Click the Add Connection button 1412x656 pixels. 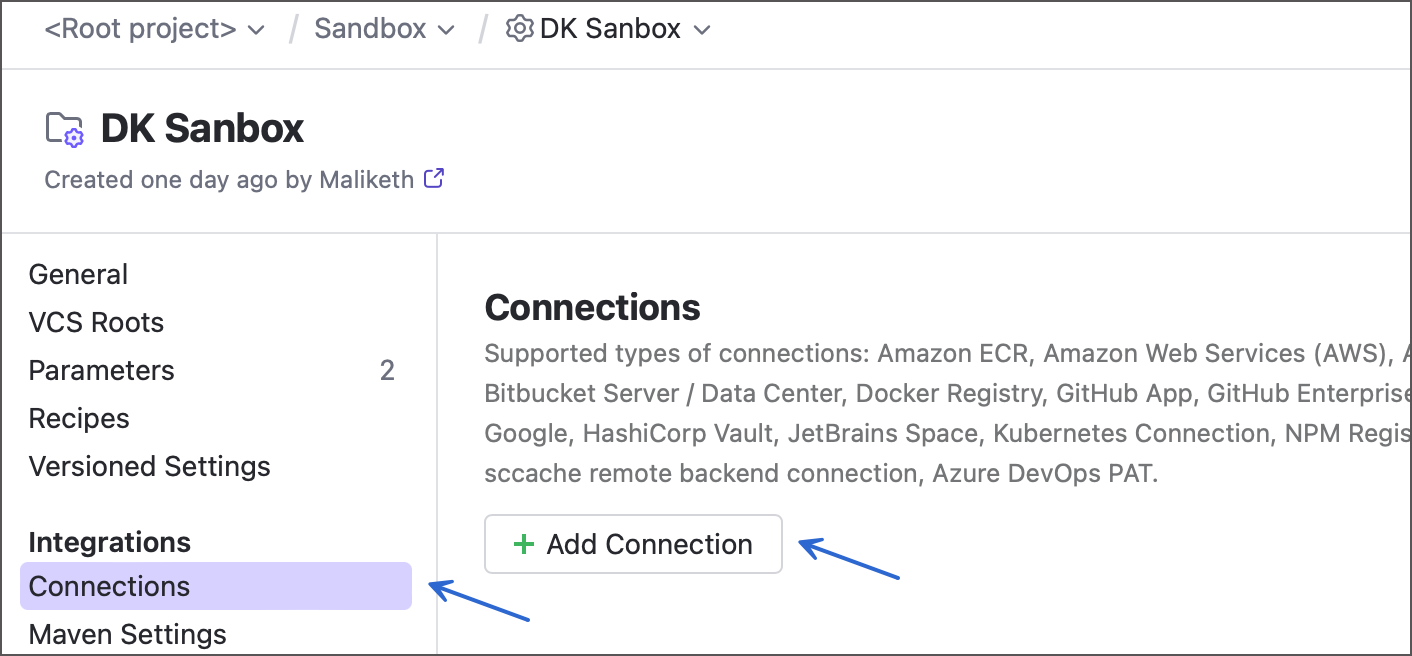click(x=633, y=543)
